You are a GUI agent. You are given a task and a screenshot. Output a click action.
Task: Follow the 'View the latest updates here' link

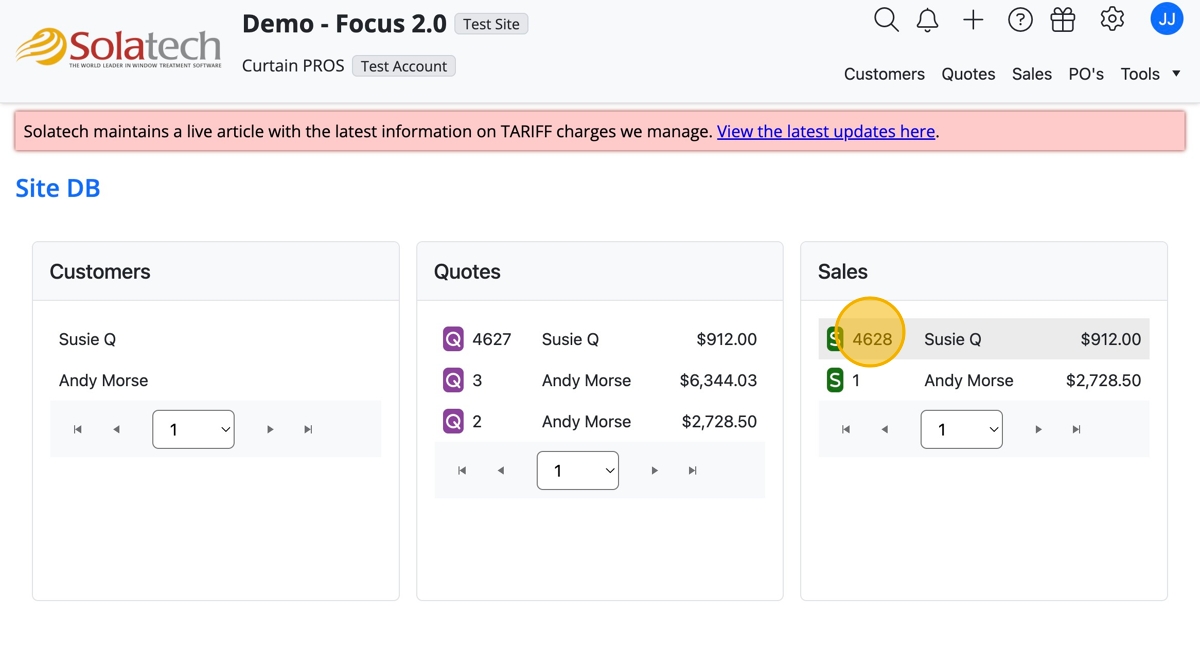tap(826, 131)
